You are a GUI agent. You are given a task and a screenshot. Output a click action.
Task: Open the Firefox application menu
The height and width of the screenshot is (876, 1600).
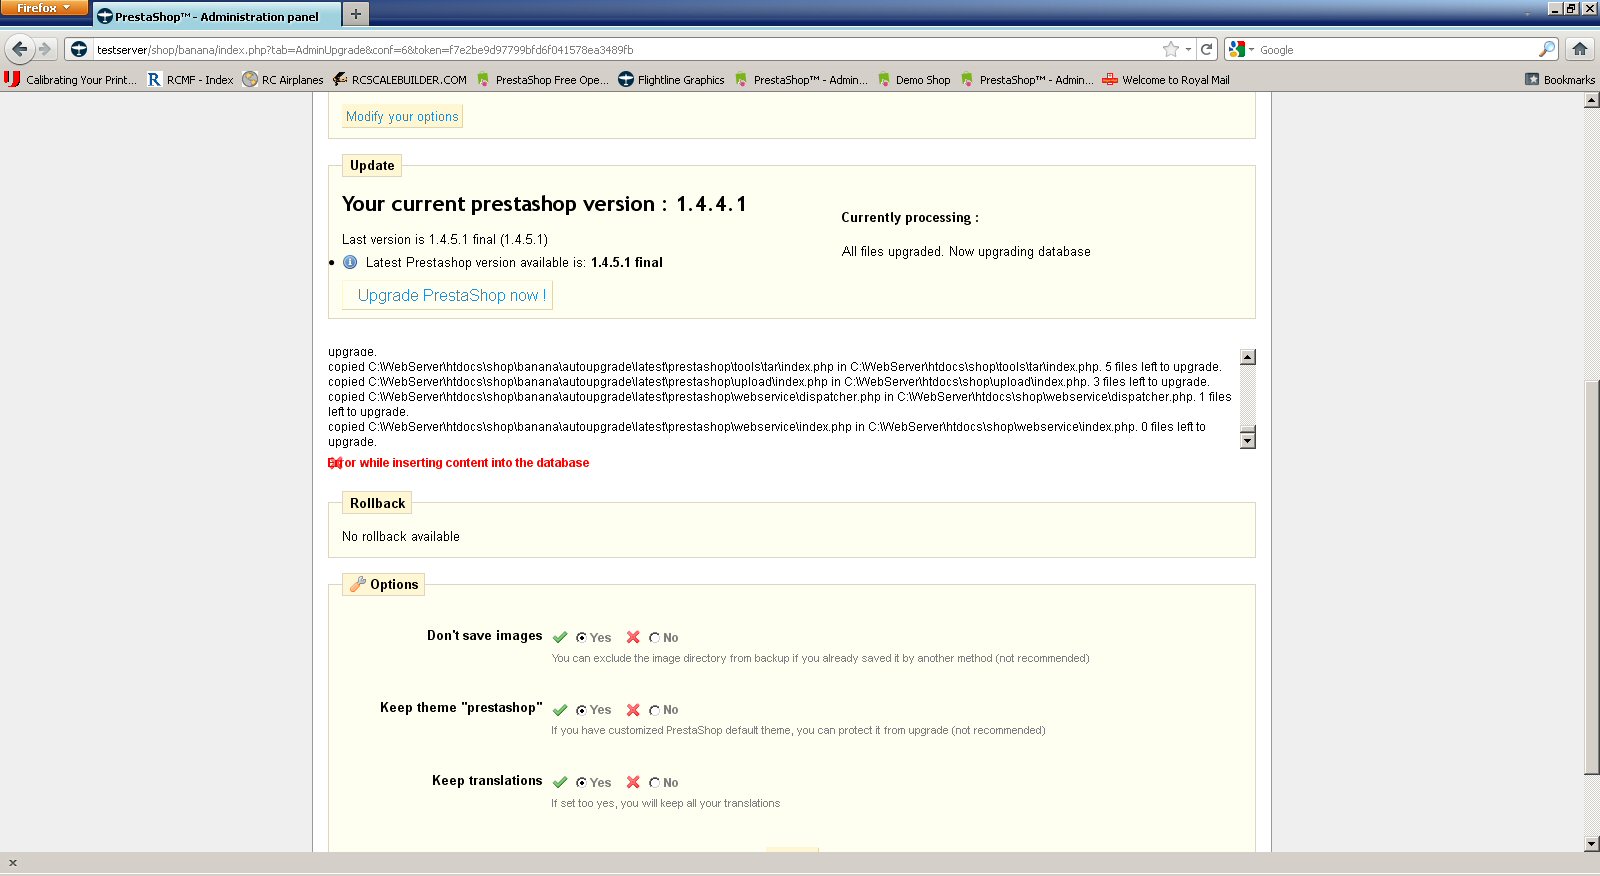click(x=44, y=8)
